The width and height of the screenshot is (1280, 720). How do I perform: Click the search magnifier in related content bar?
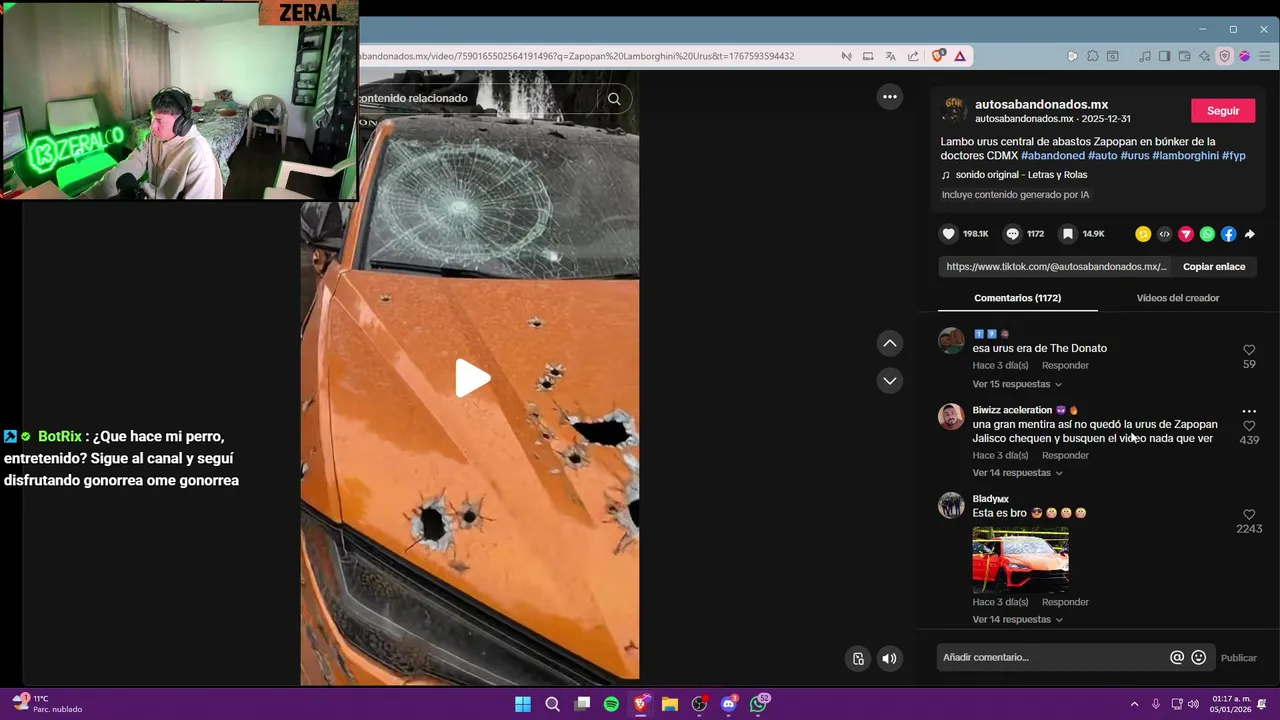(x=614, y=98)
